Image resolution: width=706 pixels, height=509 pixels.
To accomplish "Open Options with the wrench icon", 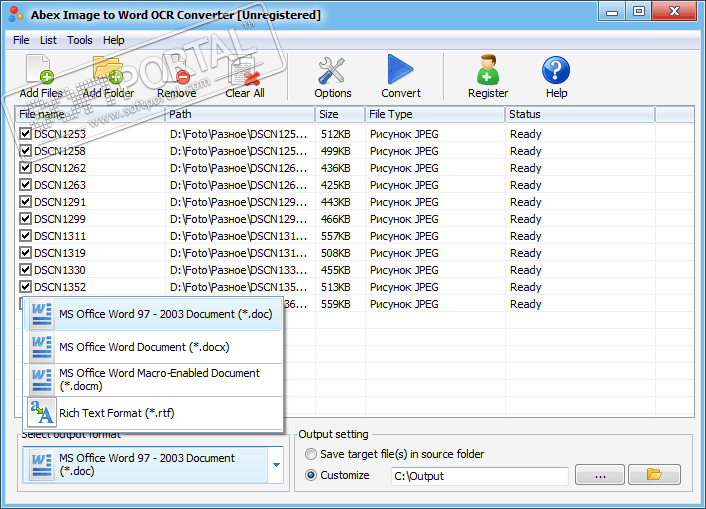I will pos(332,71).
